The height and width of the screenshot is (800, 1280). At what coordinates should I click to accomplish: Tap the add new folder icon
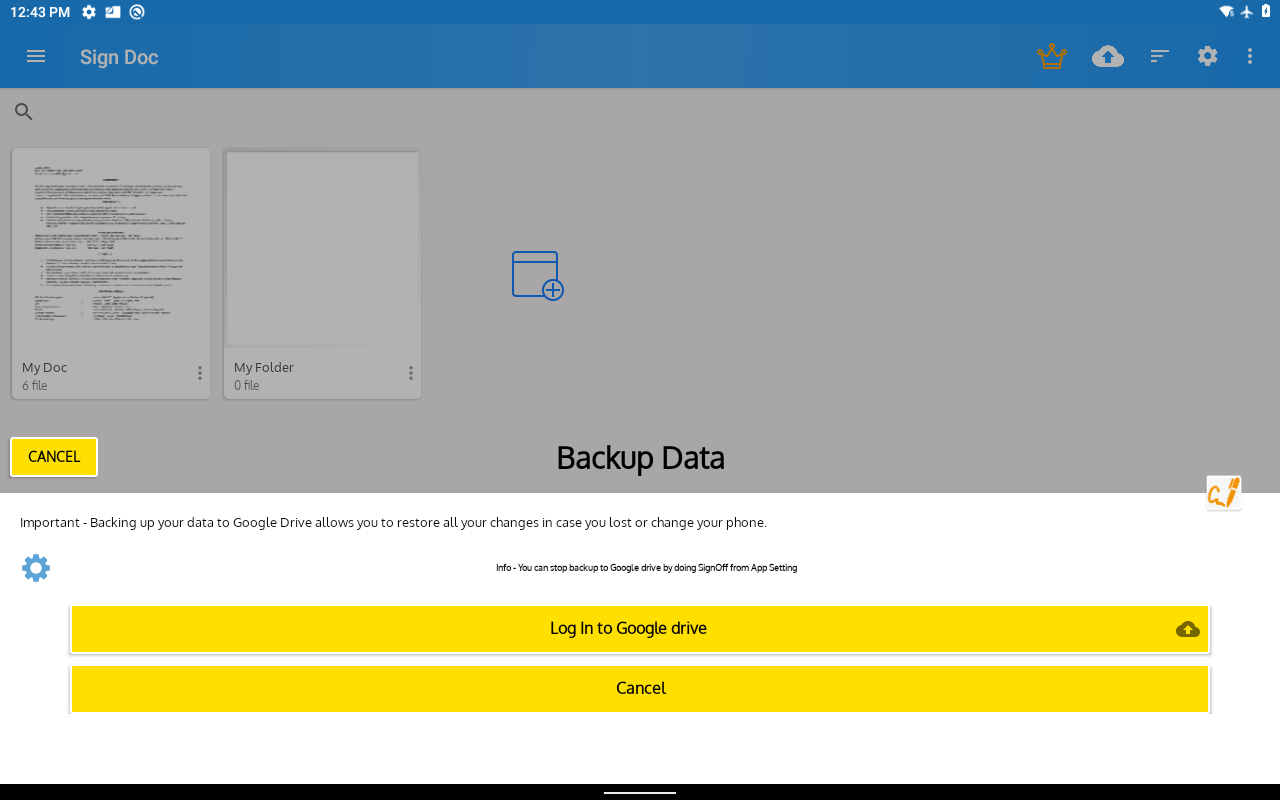pyautogui.click(x=538, y=275)
